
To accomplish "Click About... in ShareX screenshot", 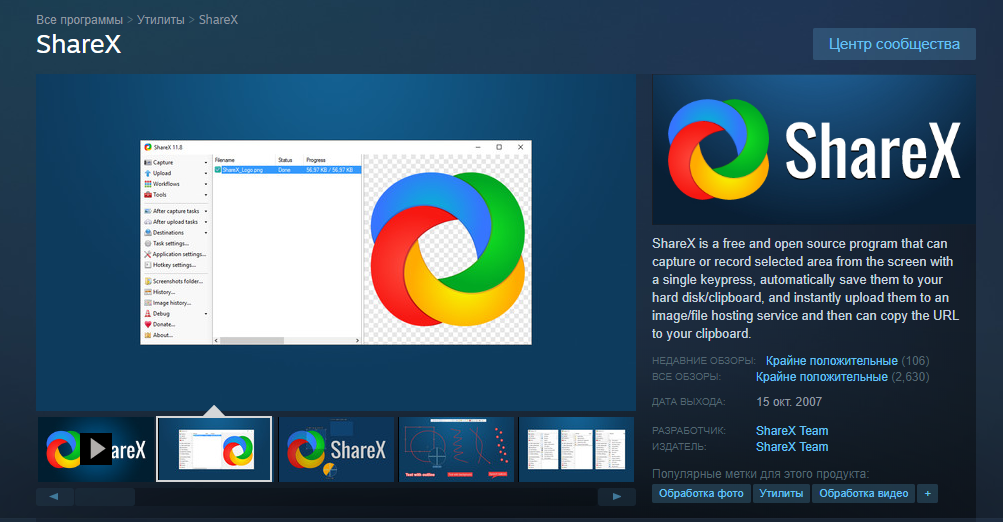I will pos(158,335).
